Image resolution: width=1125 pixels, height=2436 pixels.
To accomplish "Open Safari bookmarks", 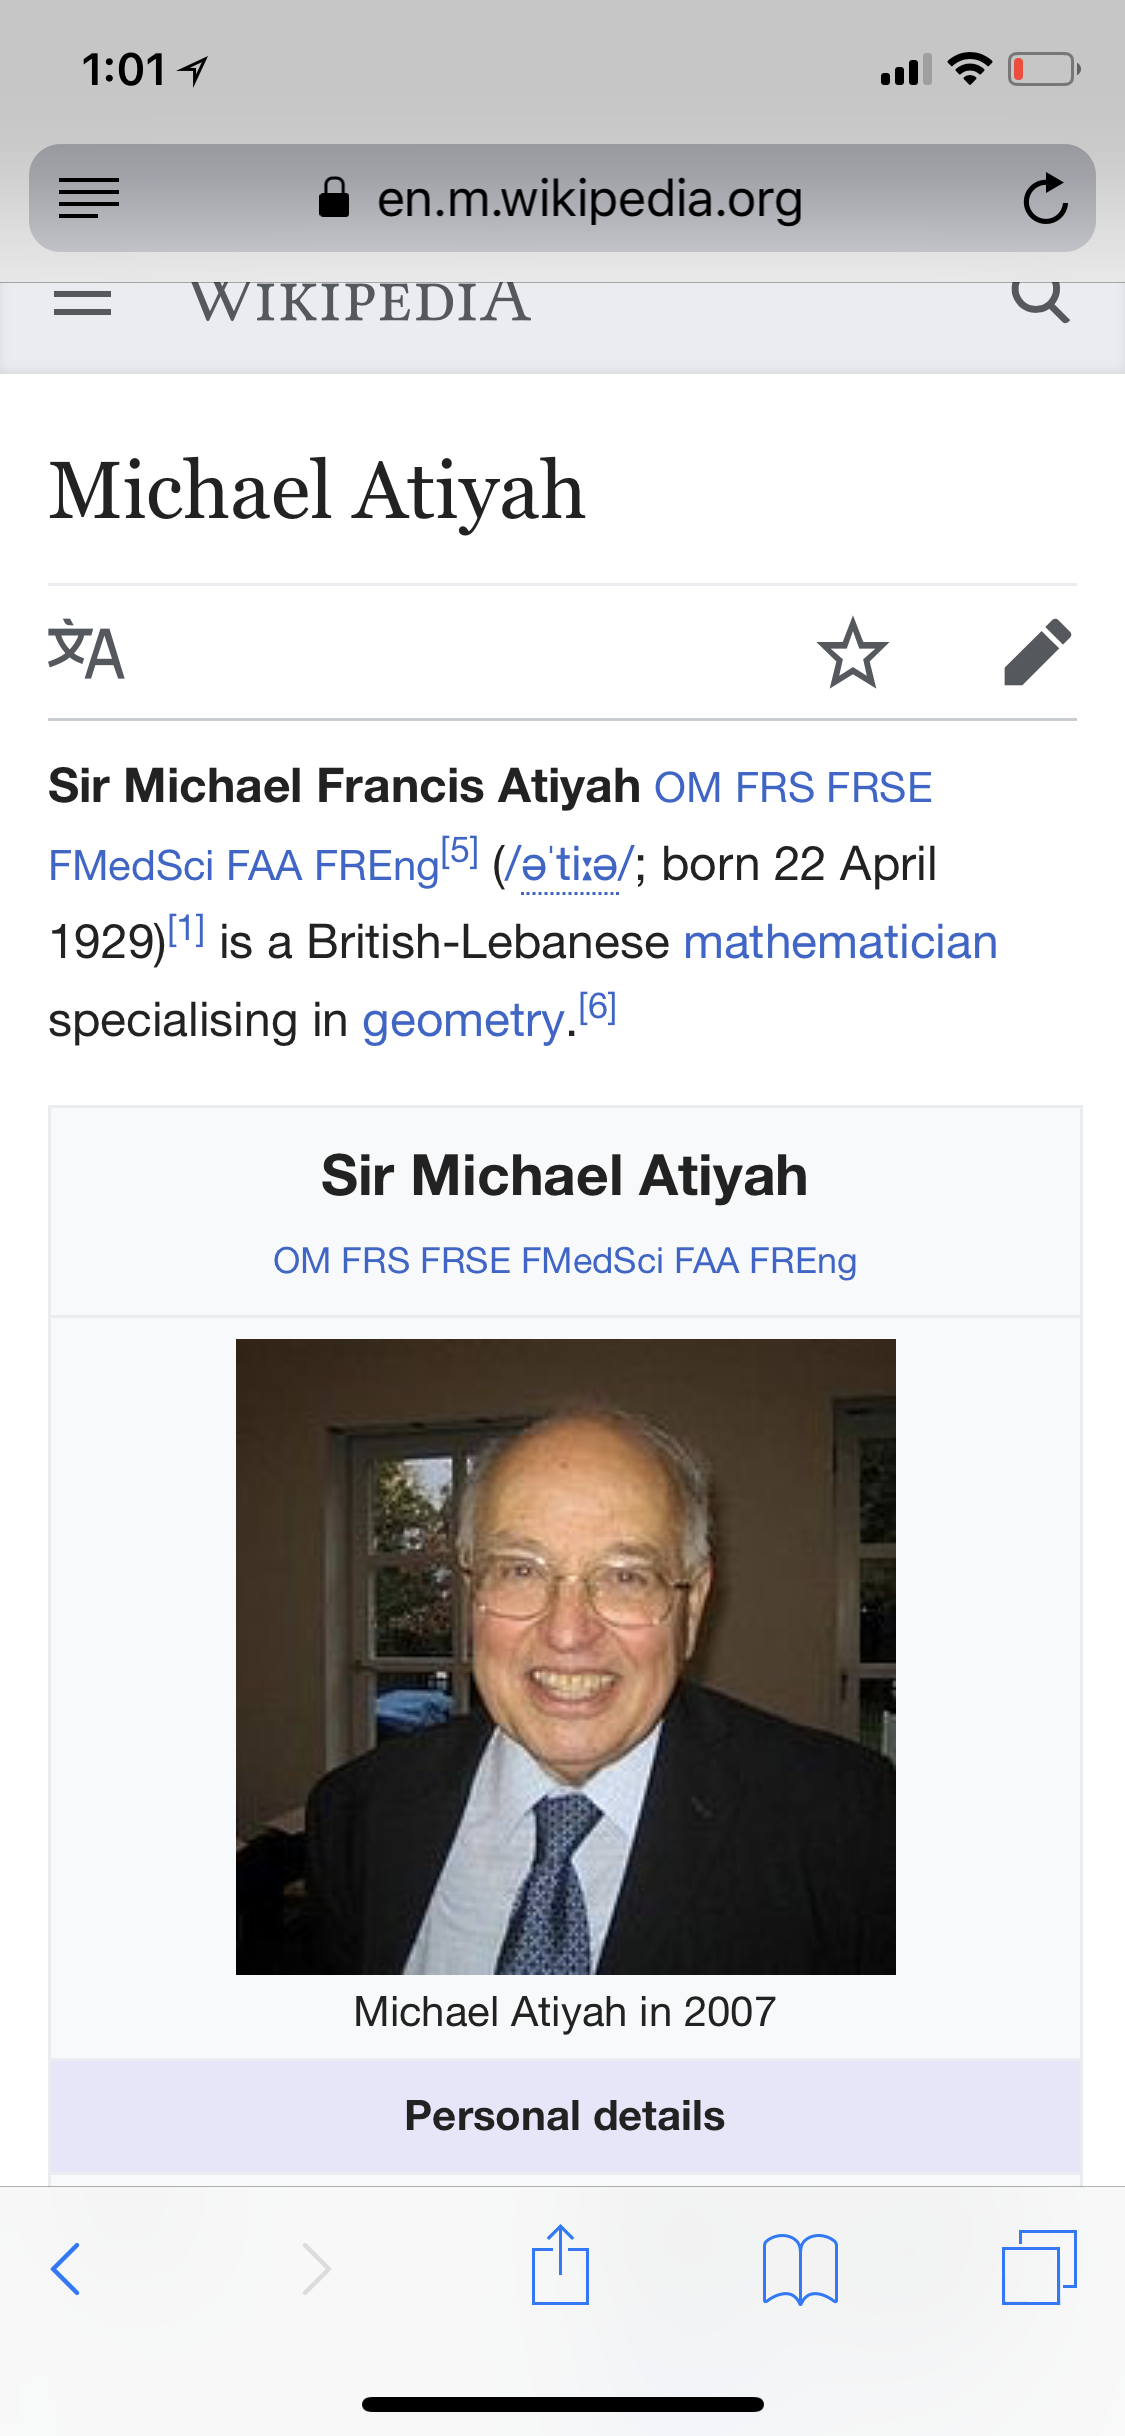I will tap(800, 2268).
